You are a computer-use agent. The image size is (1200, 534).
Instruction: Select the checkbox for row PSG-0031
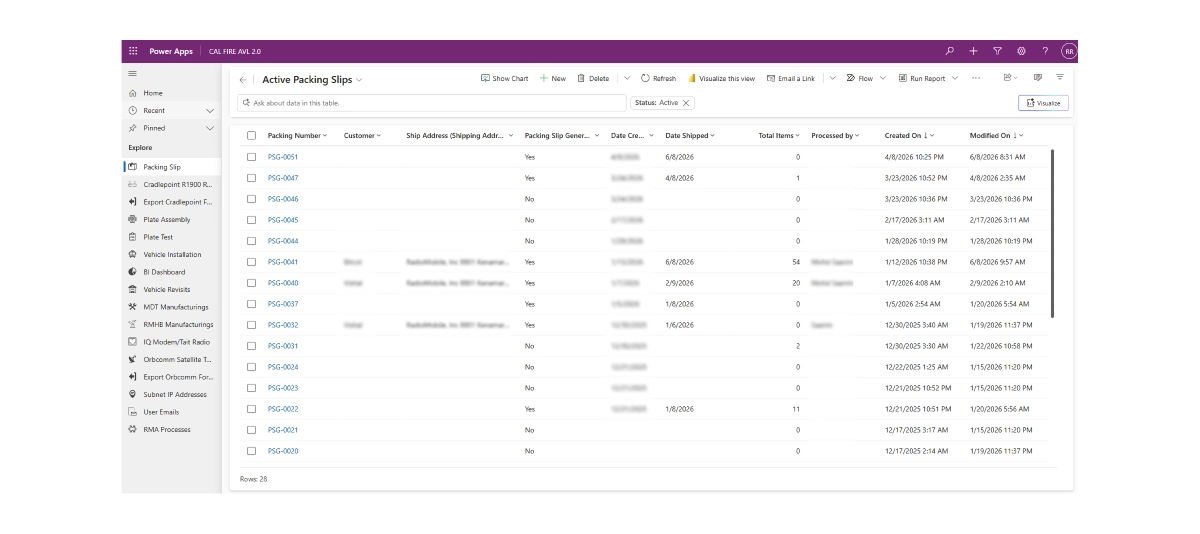(x=252, y=346)
